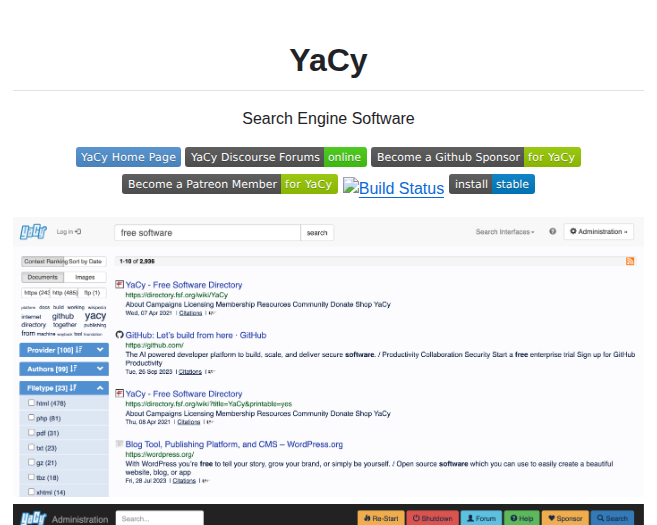
Task: Click the Re-Start button
Action: pos(381,518)
